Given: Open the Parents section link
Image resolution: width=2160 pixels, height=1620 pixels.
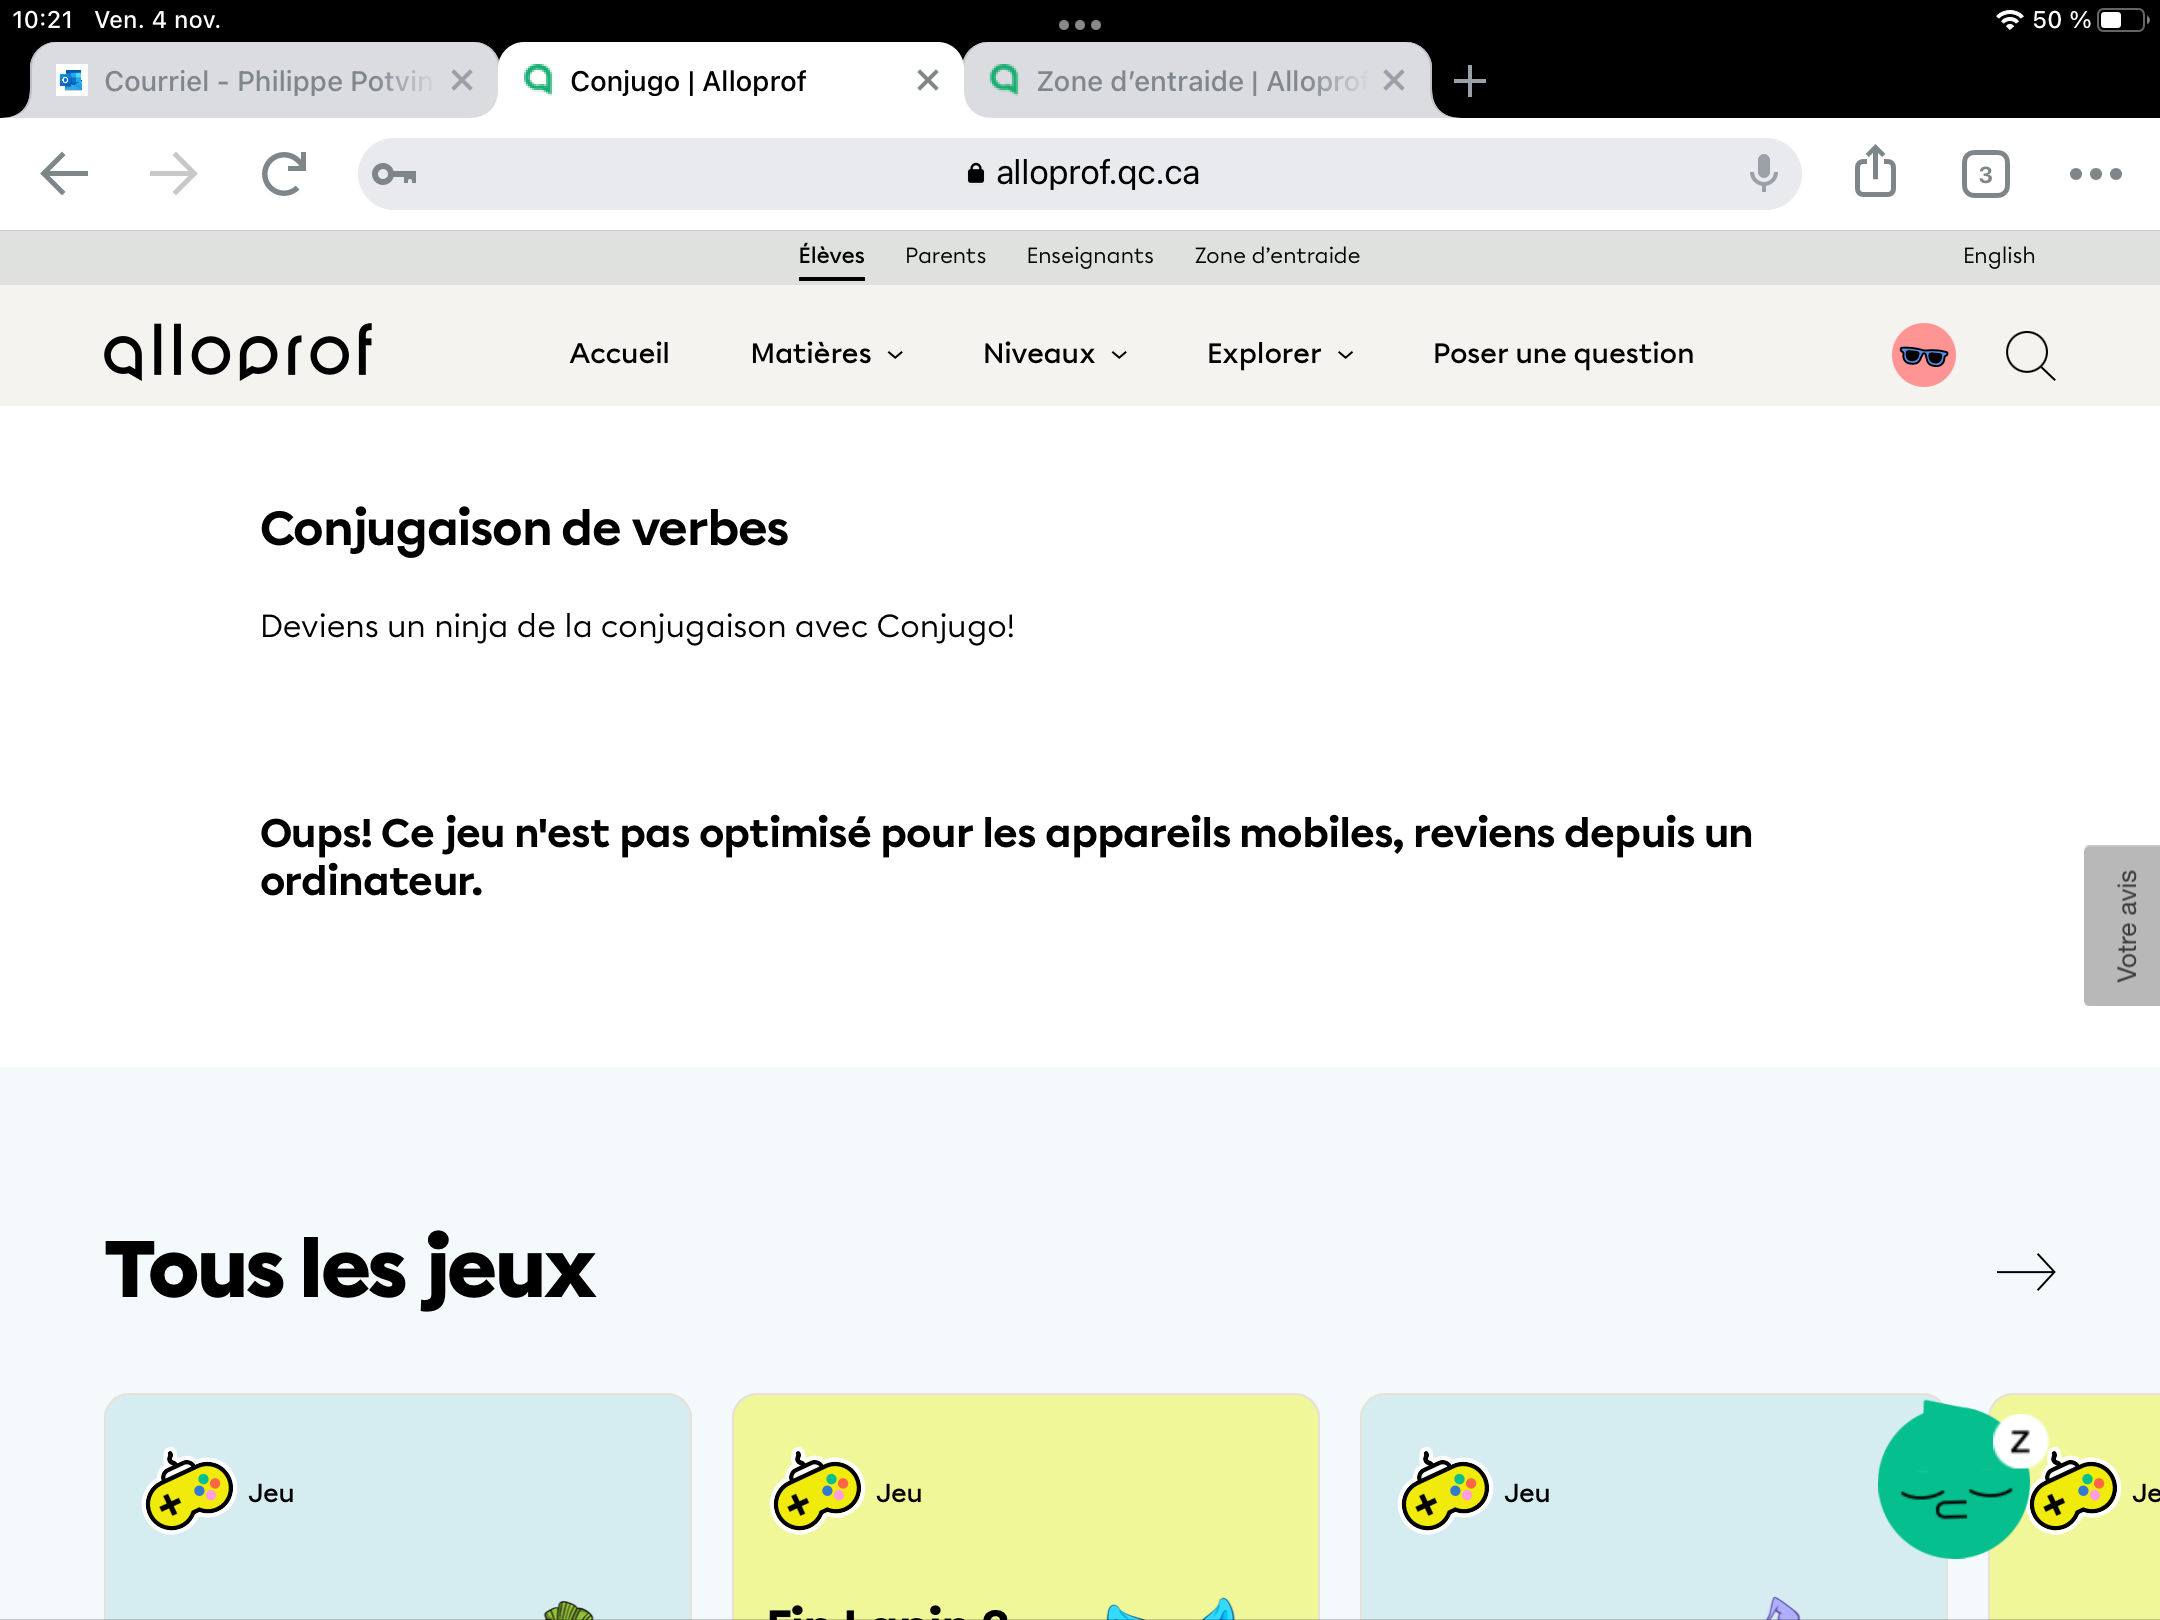Looking at the screenshot, I should pyautogui.click(x=945, y=256).
